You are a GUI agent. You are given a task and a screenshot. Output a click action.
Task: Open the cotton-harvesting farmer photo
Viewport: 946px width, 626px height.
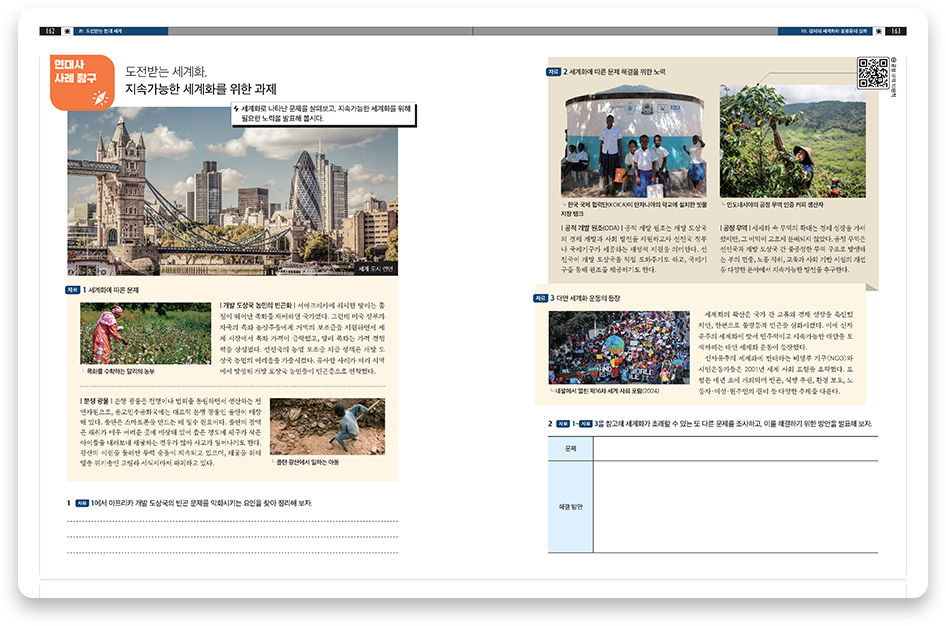(x=145, y=334)
